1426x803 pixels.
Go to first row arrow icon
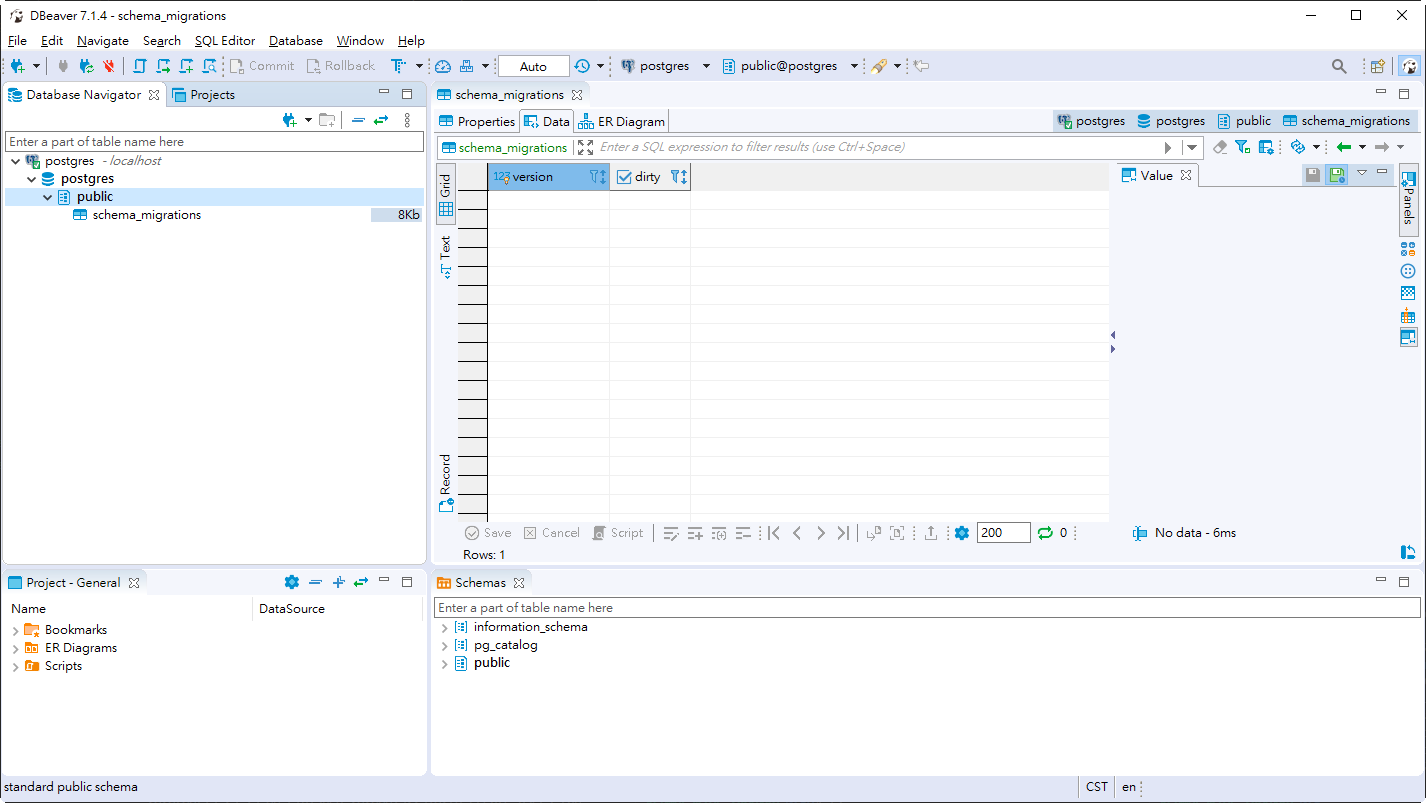(773, 533)
